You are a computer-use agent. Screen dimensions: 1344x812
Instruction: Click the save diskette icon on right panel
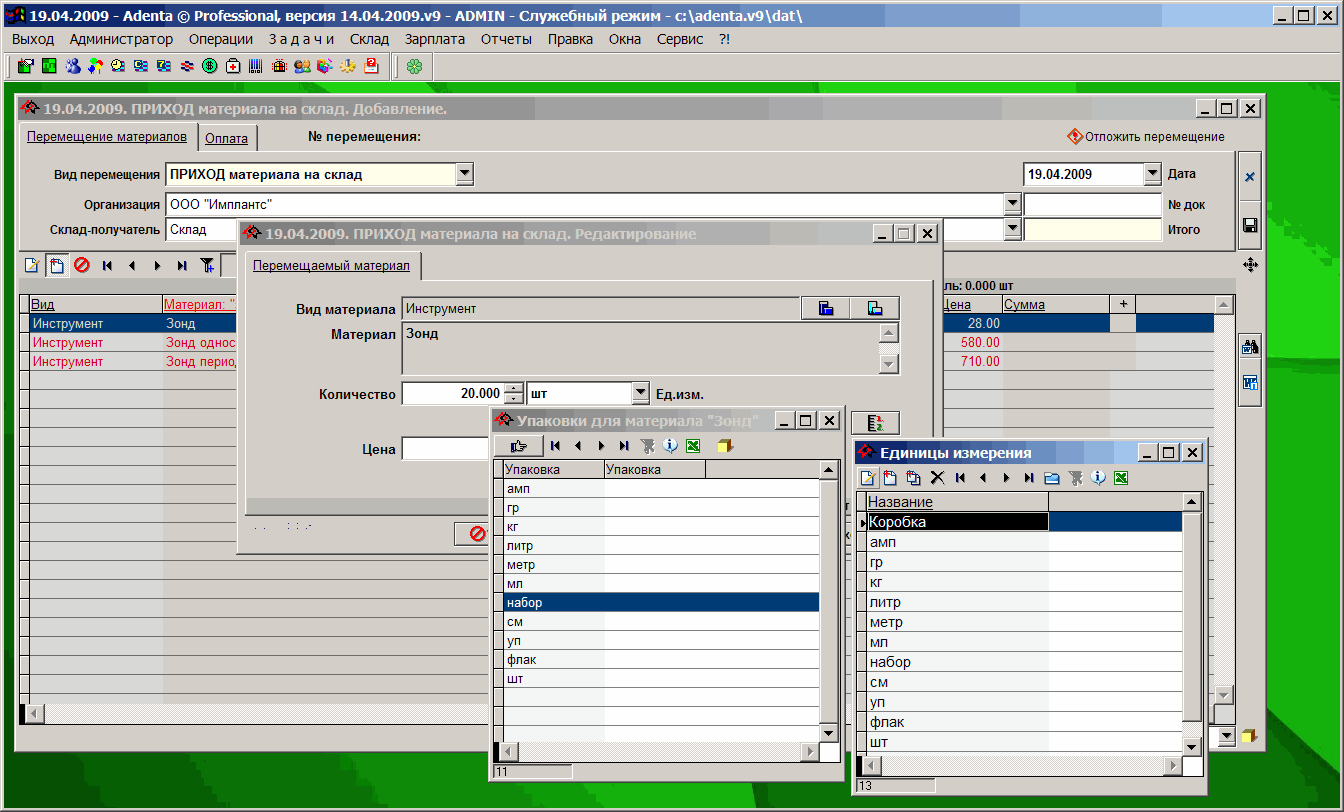pyautogui.click(x=1249, y=226)
